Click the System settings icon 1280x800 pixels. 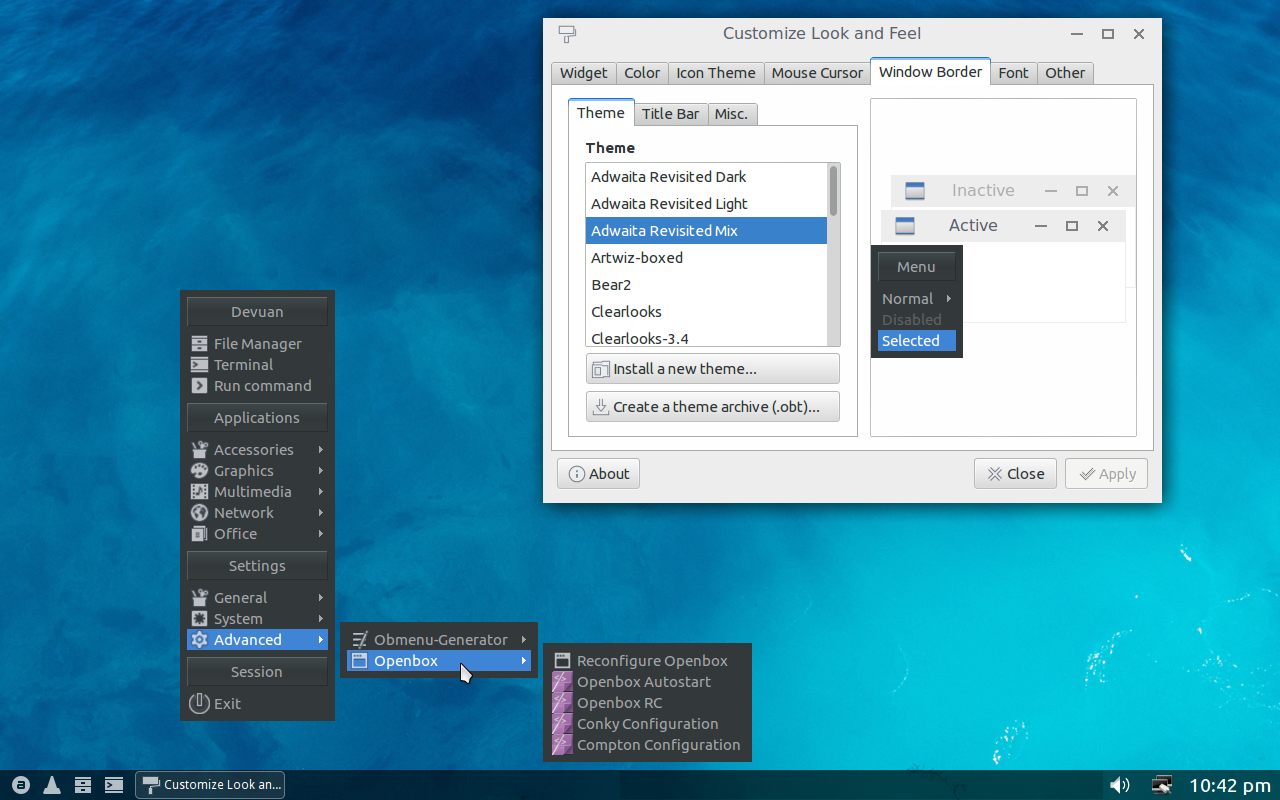[199, 619]
